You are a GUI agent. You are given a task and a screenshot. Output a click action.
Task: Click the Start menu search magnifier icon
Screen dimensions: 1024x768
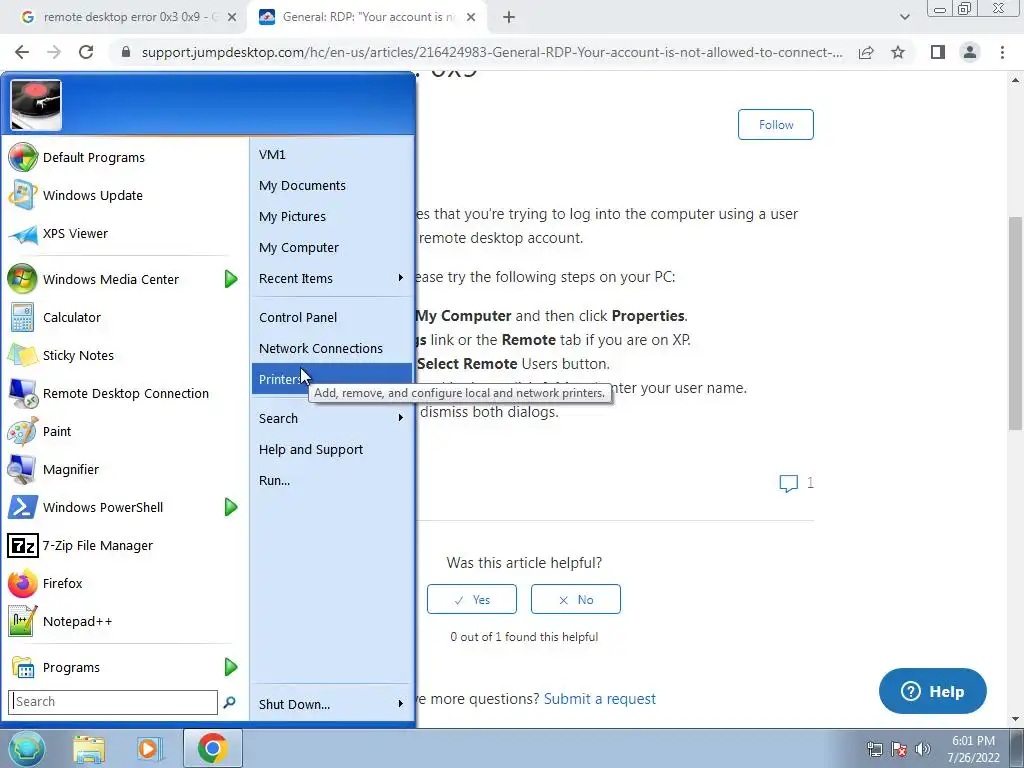coord(229,702)
